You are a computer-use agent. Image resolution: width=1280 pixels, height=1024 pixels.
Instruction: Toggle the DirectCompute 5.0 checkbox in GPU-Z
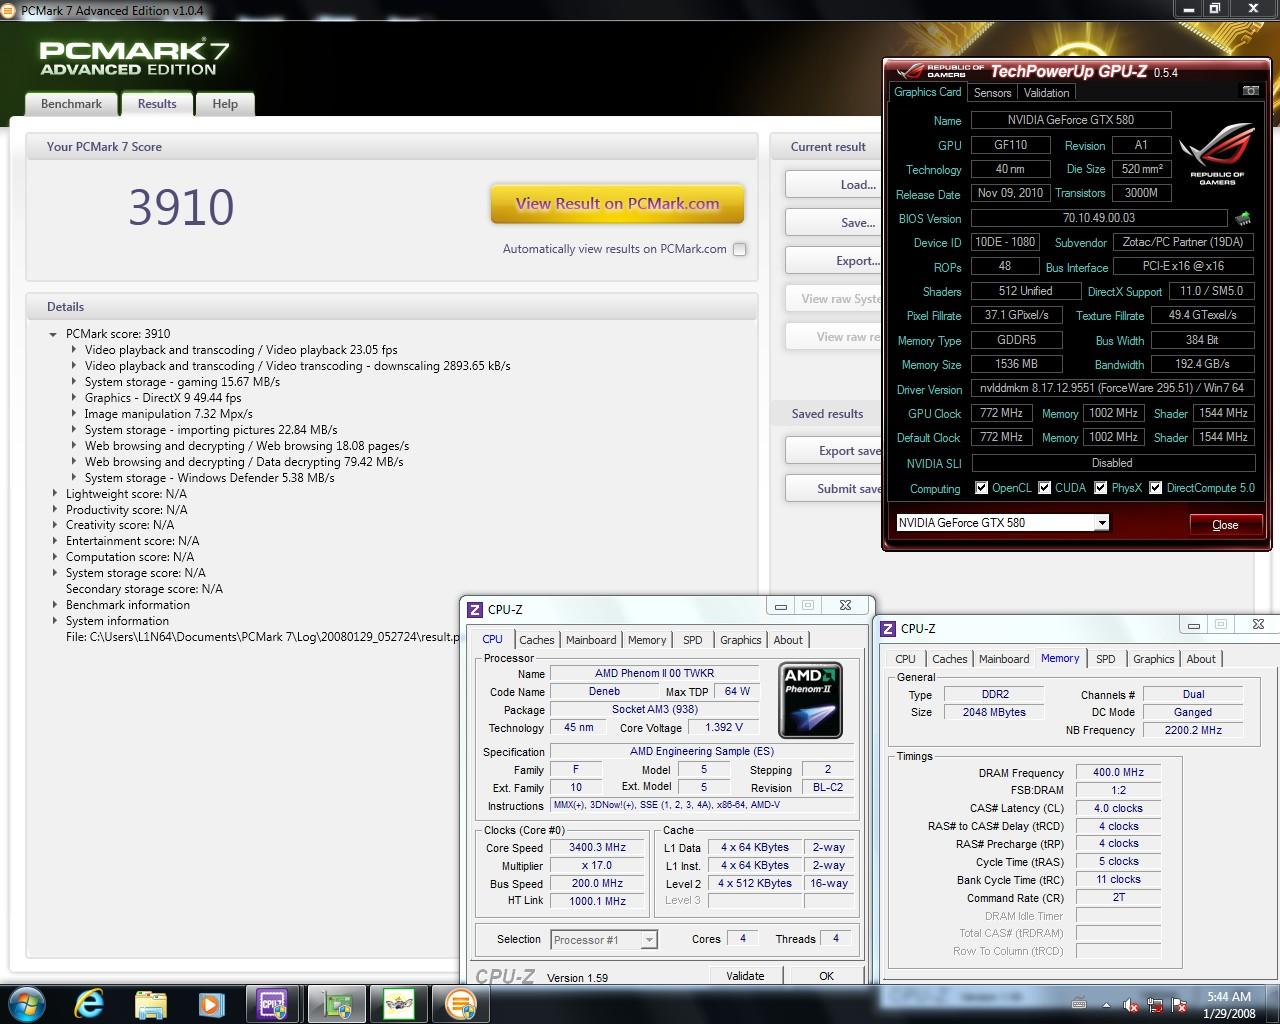pyautogui.click(x=1156, y=488)
